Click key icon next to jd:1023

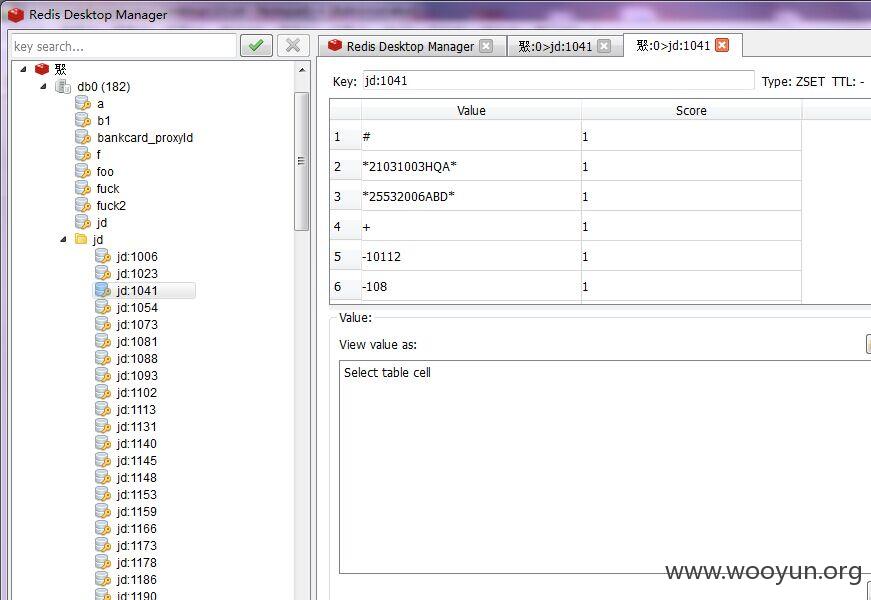[103, 273]
